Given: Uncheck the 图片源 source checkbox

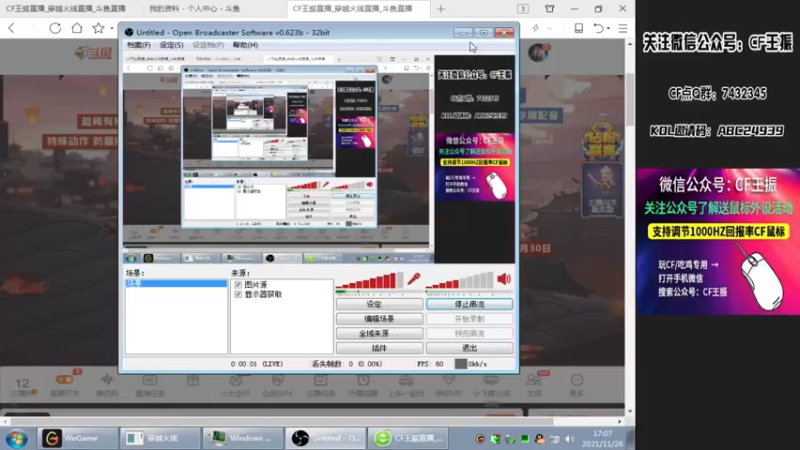Looking at the screenshot, I should (x=238, y=285).
